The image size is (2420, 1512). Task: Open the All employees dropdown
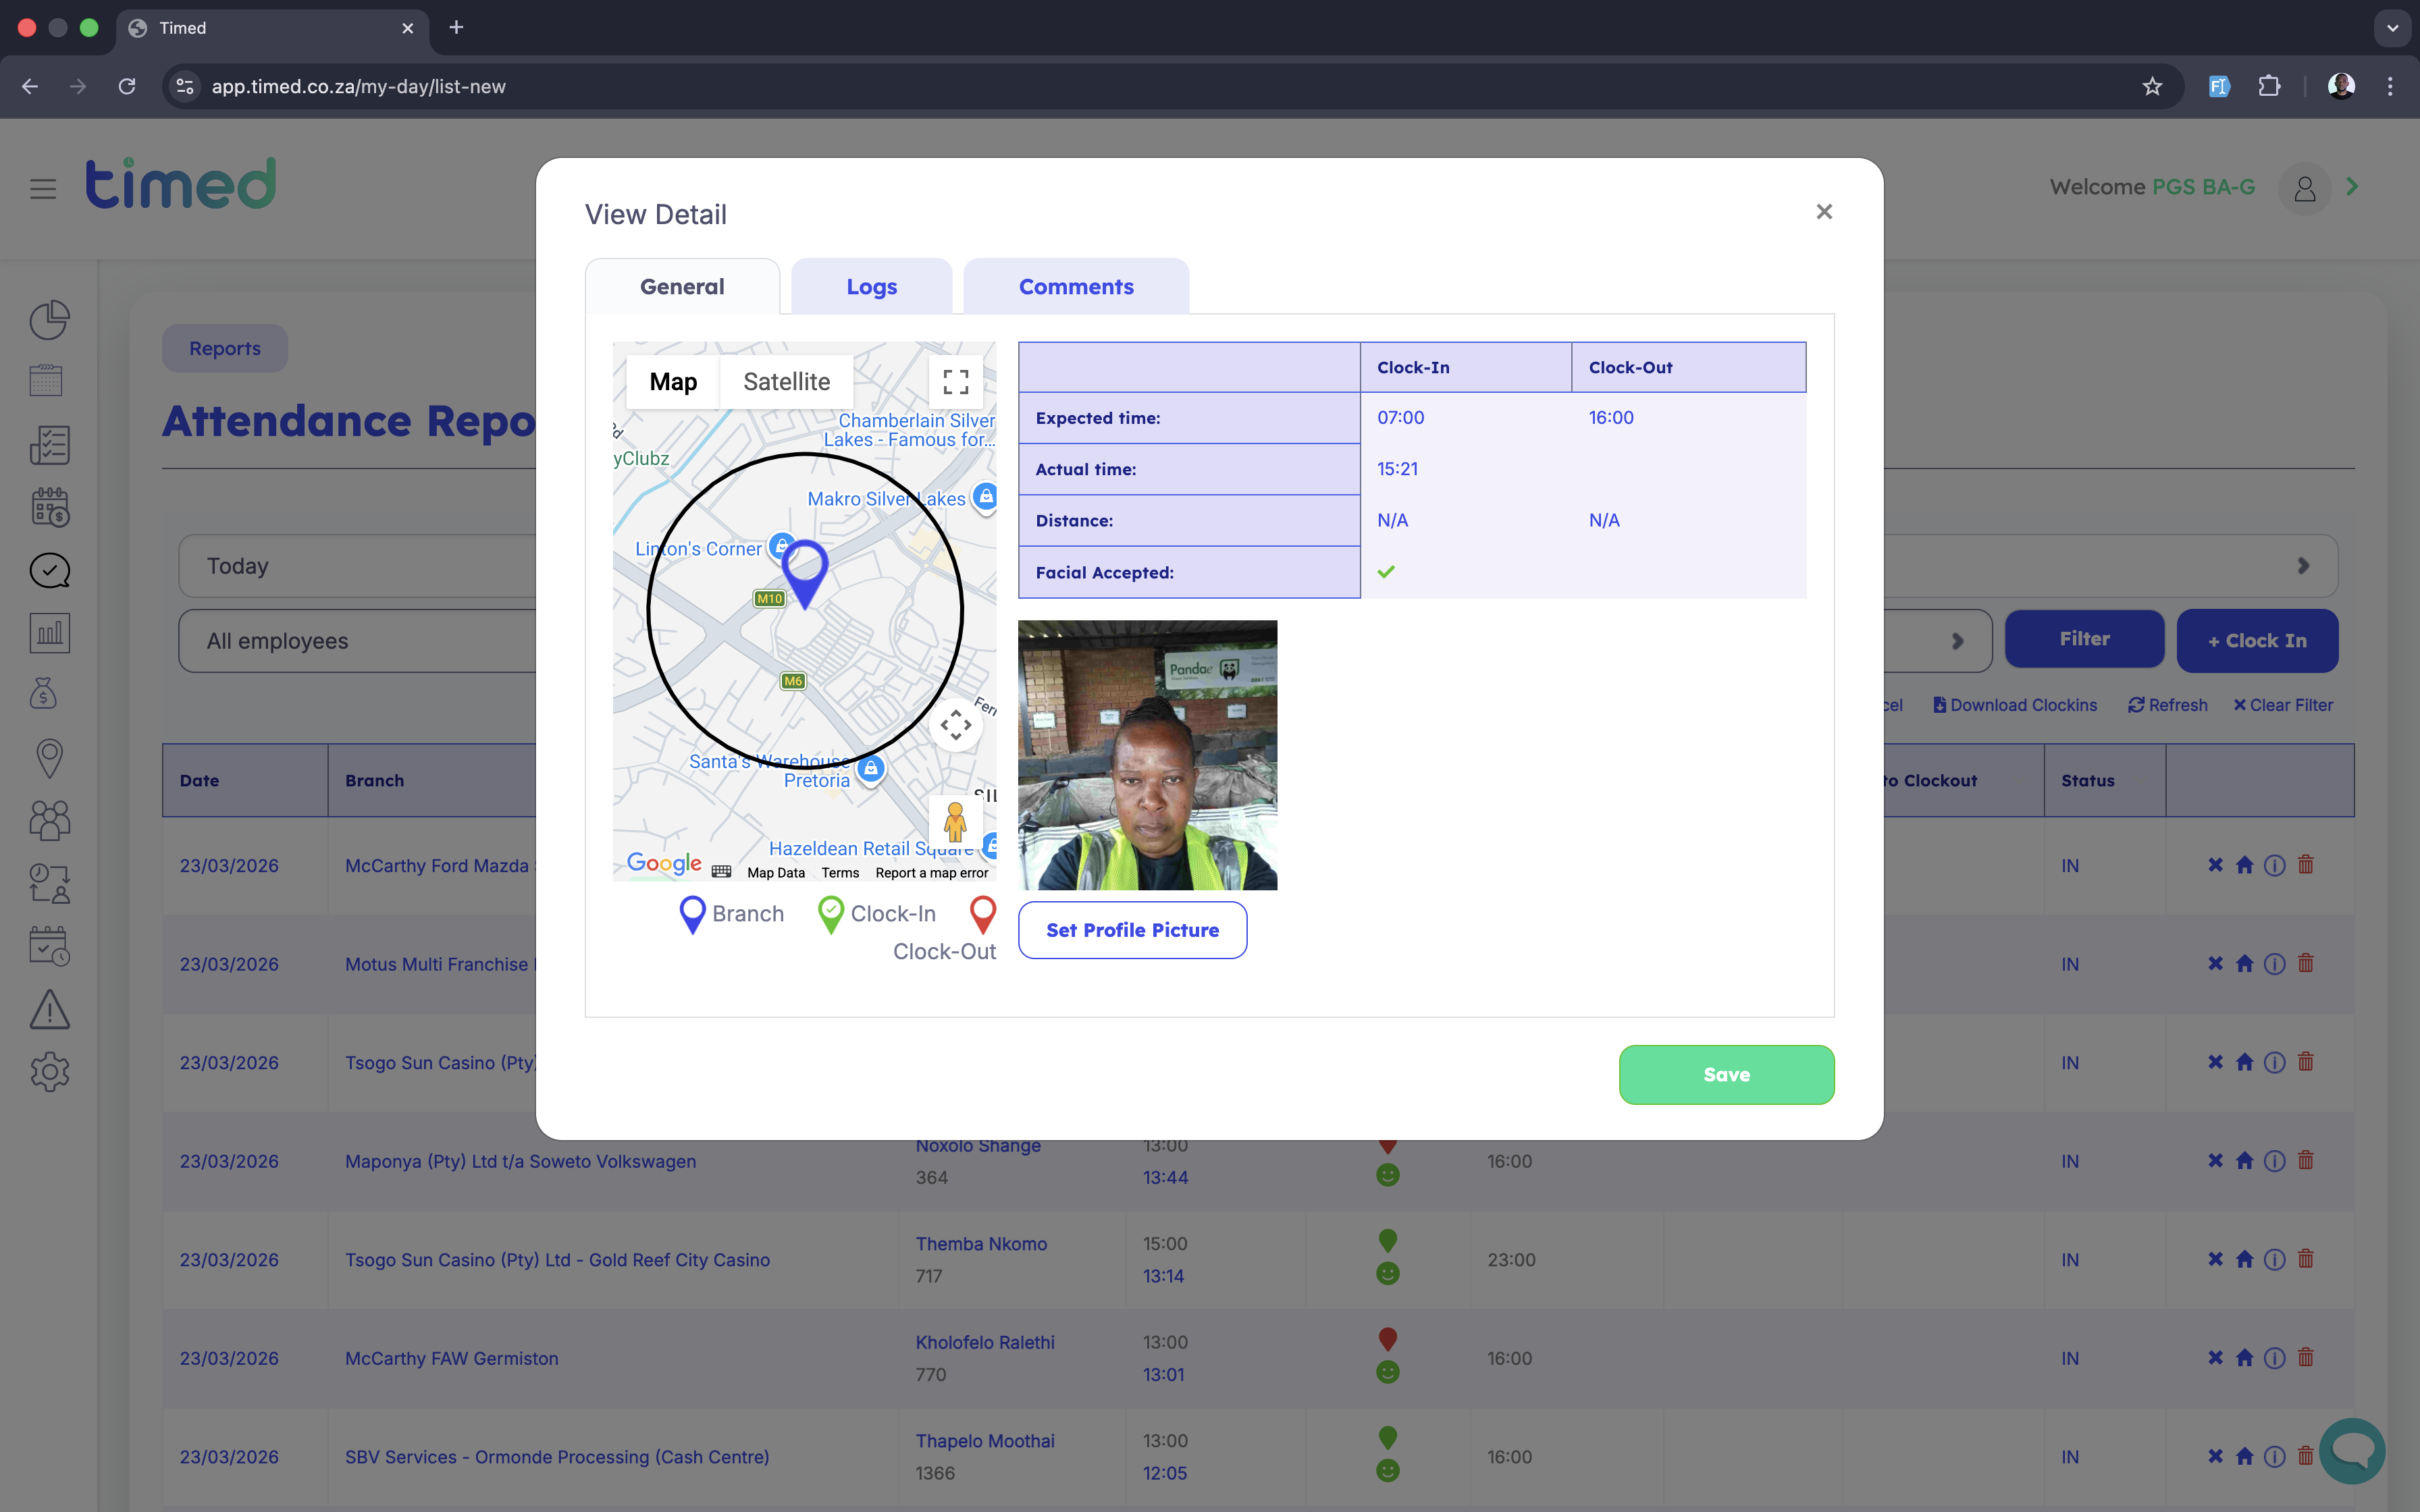[x=358, y=641]
